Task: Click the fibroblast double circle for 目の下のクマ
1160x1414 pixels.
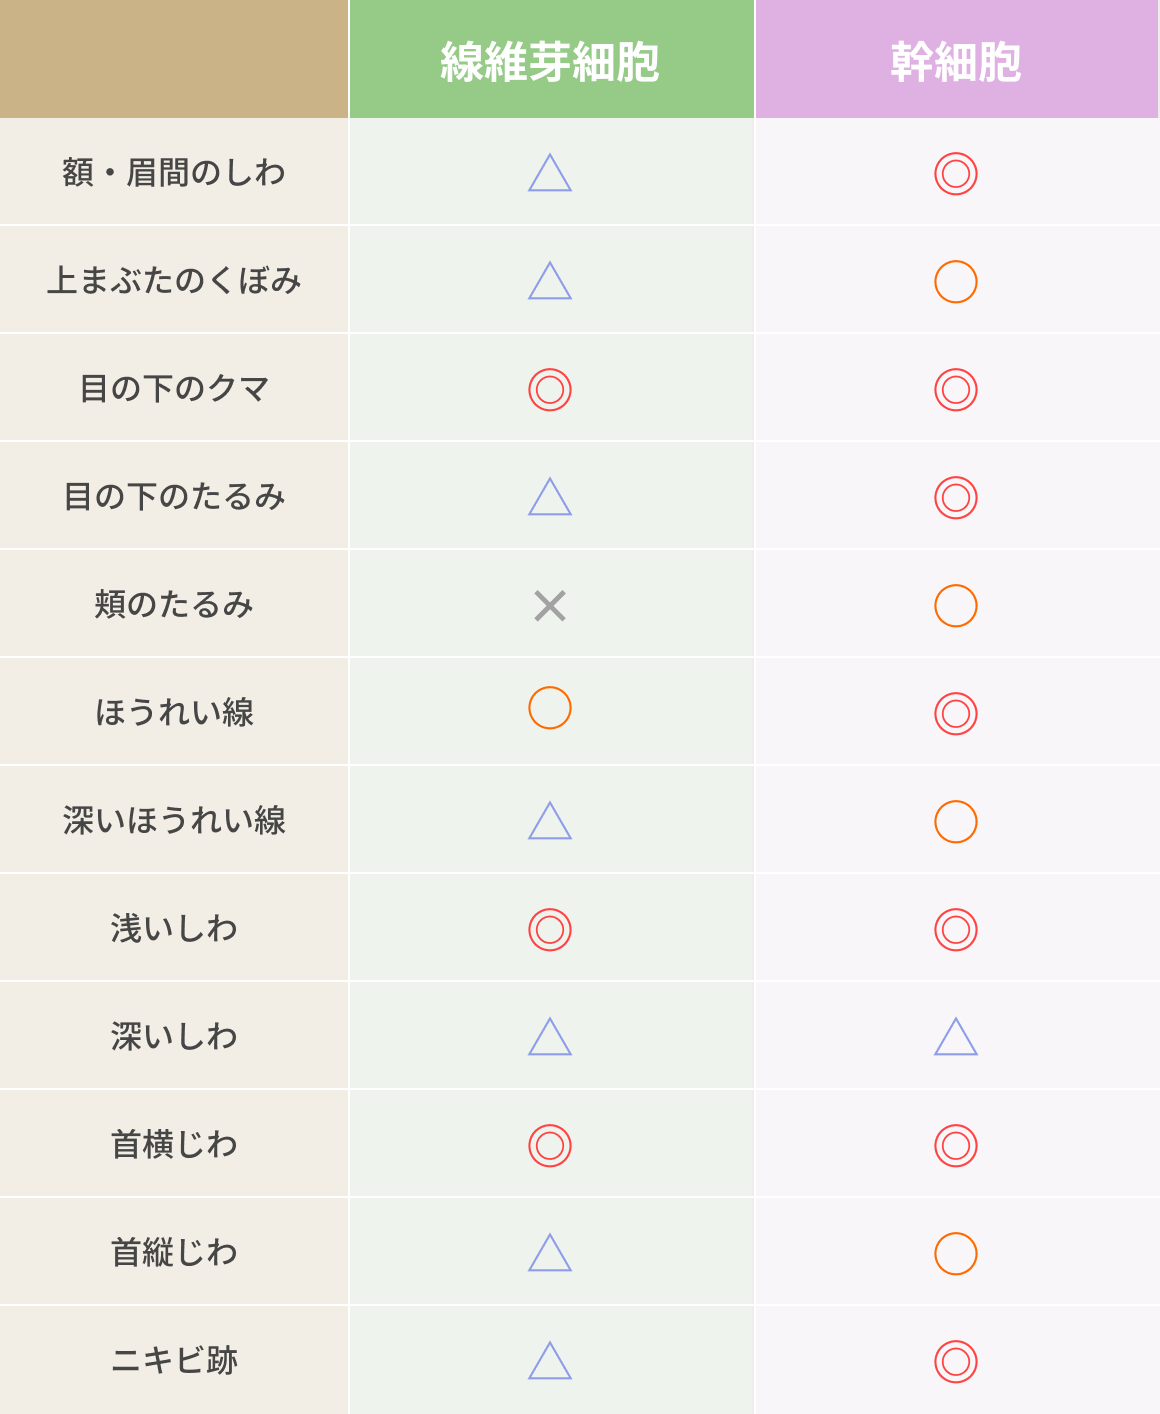Action: click(x=550, y=390)
